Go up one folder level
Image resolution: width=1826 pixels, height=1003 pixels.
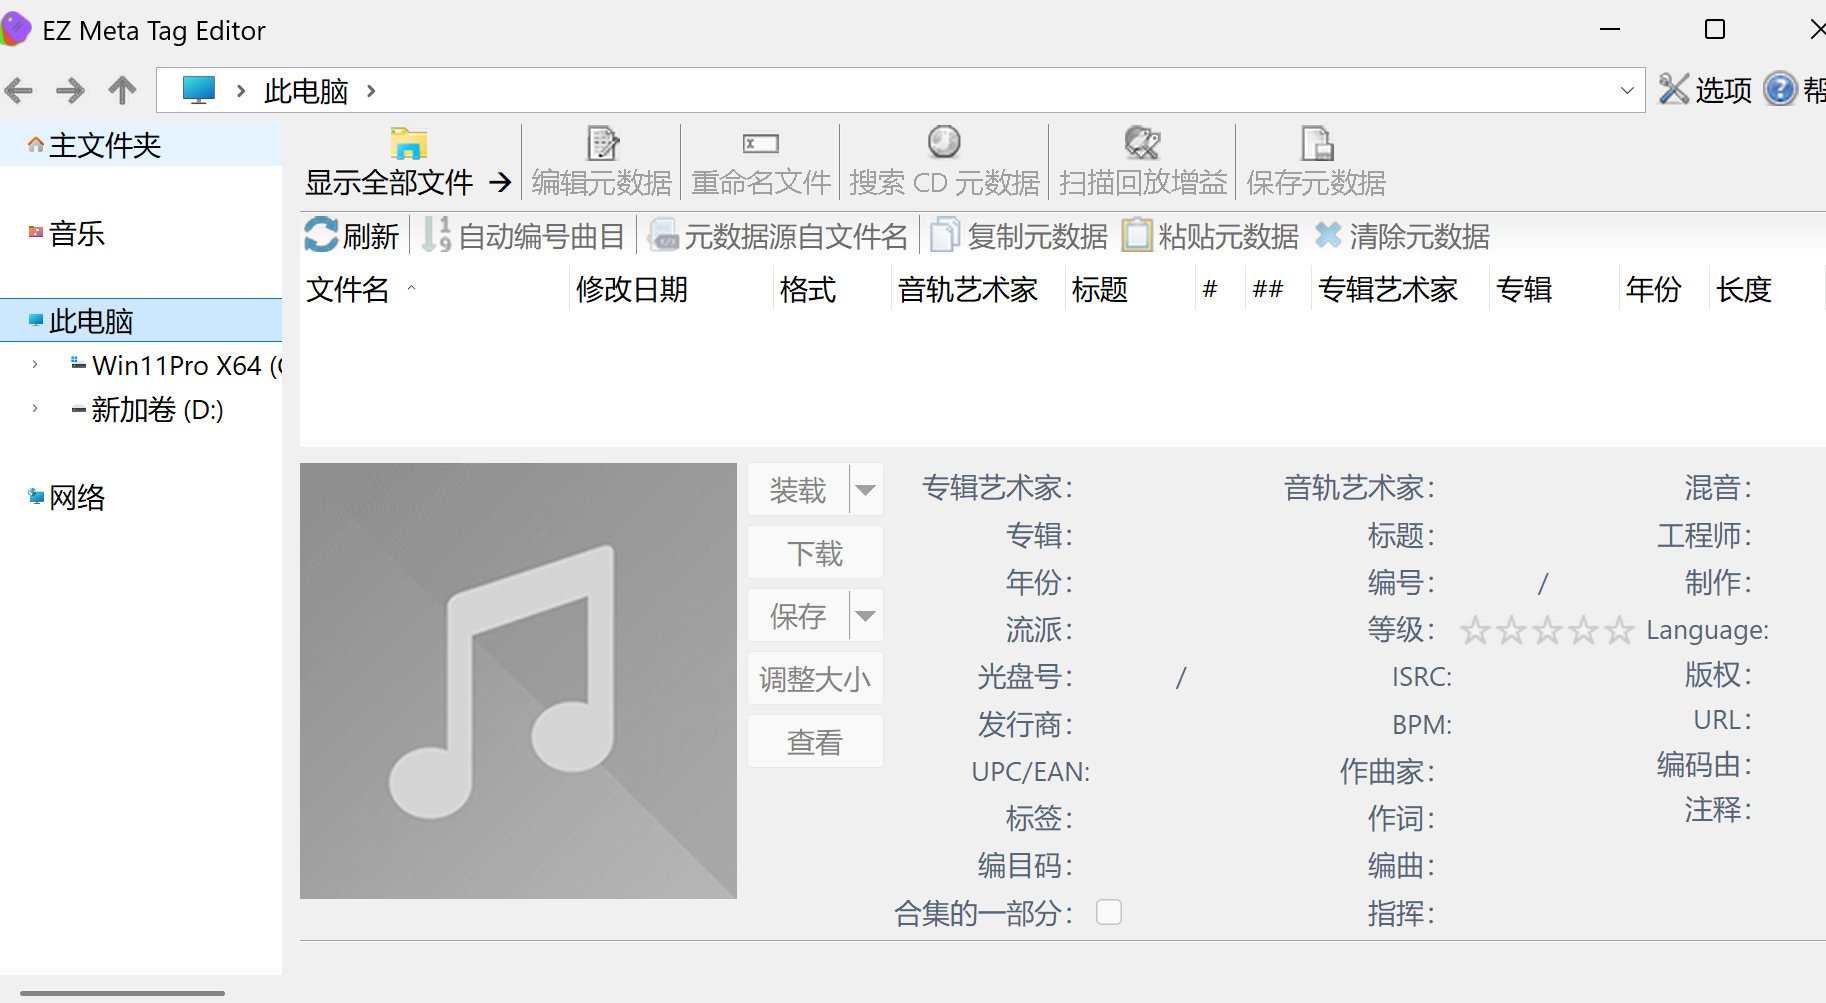pos(122,91)
